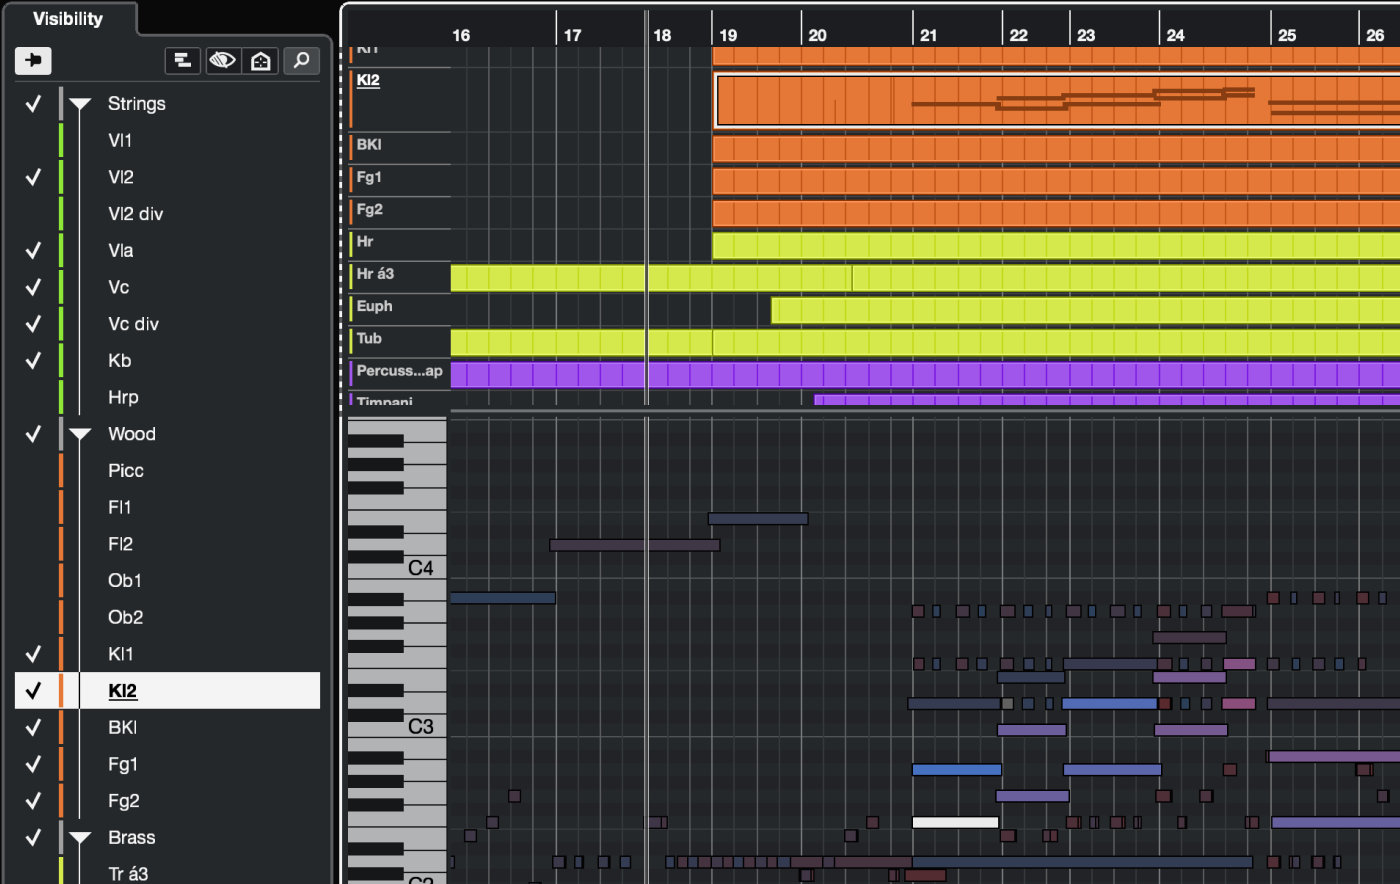Screen dimensions: 1400x884
Task: Select the Percuss...ap track header
Action: click(400, 374)
